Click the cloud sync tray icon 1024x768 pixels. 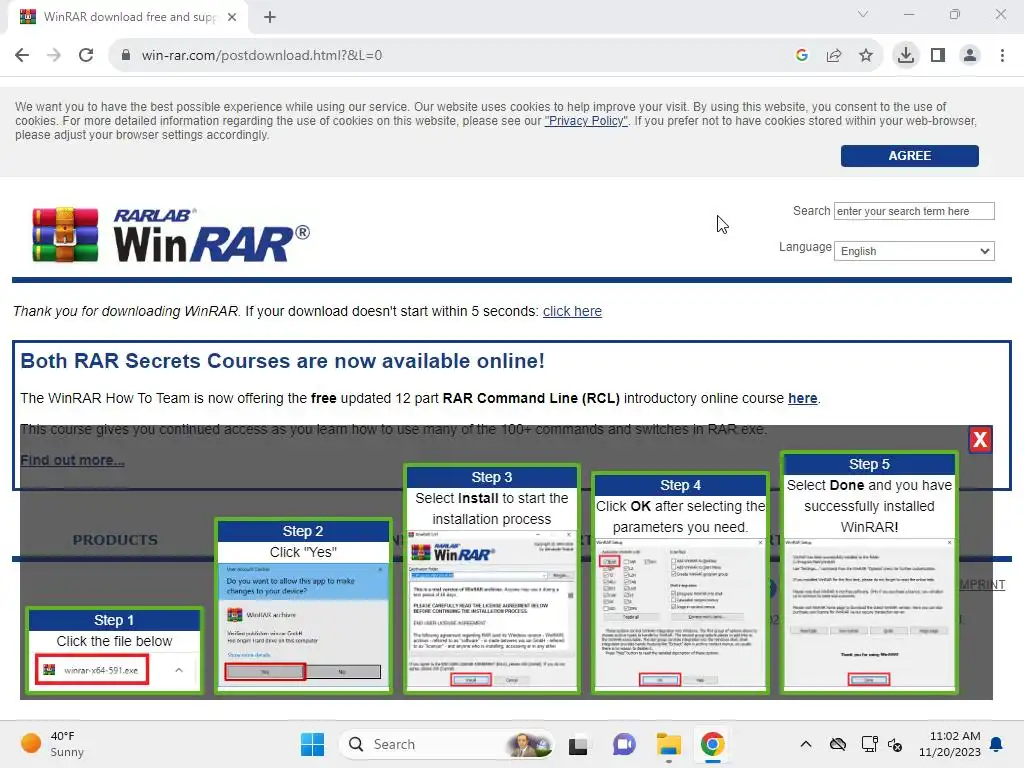click(838, 744)
